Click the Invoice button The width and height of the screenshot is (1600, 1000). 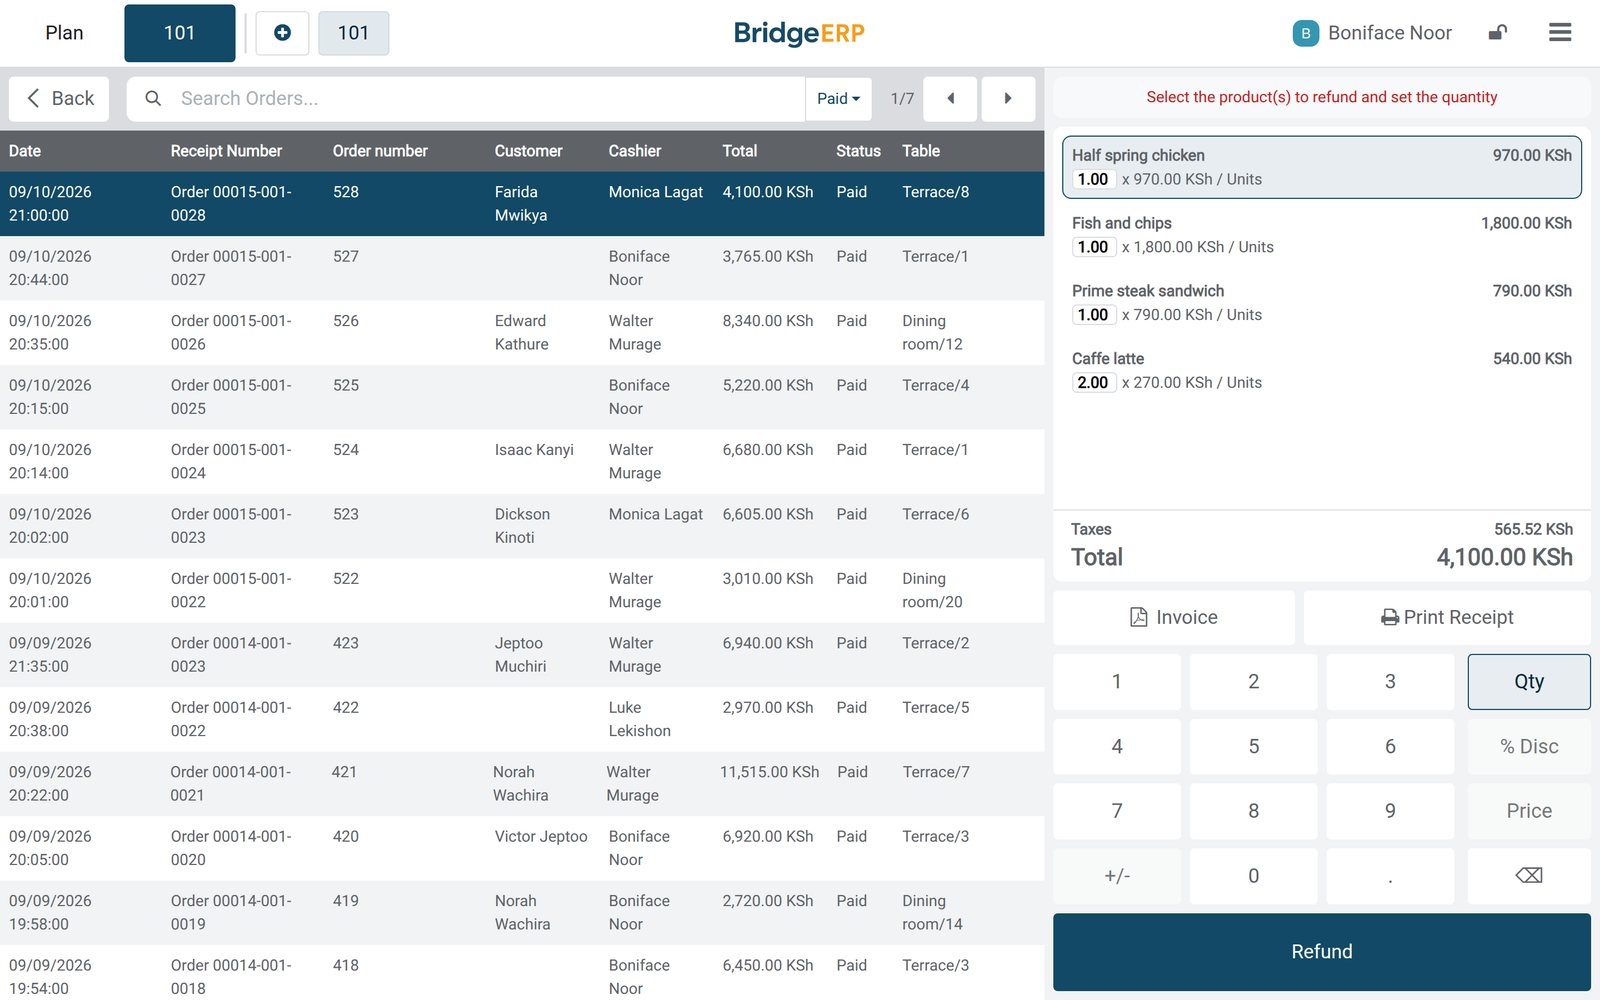[1174, 617]
